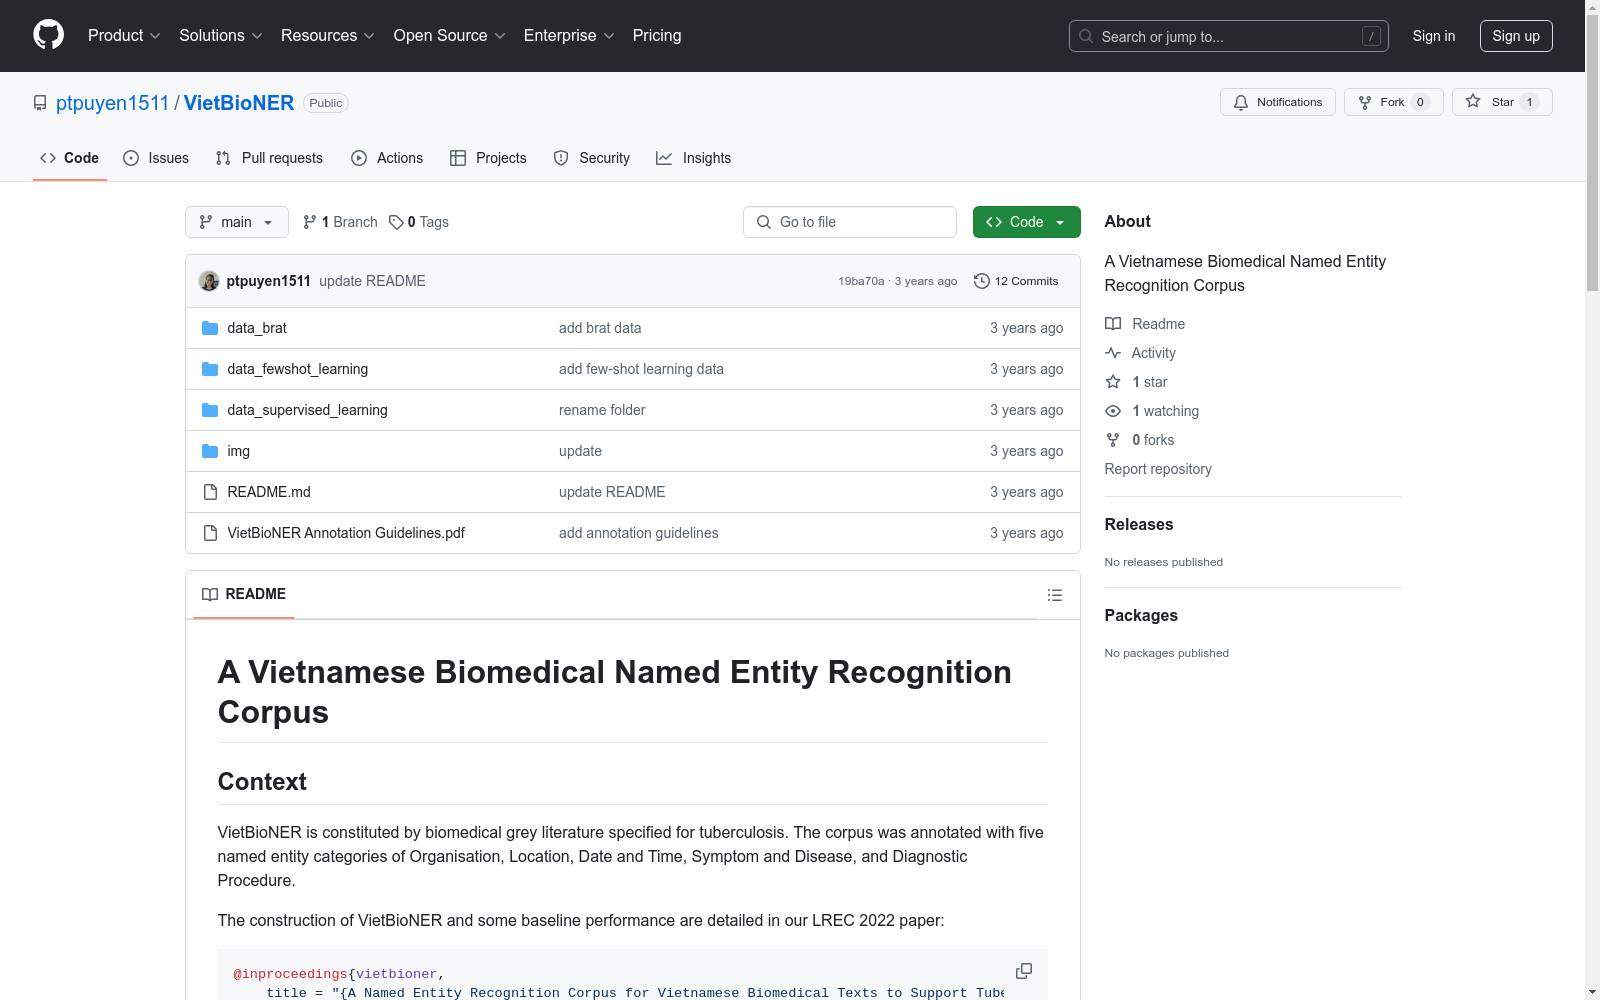Open the data_supervised_learning folder
The image size is (1600, 1000).
307,410
